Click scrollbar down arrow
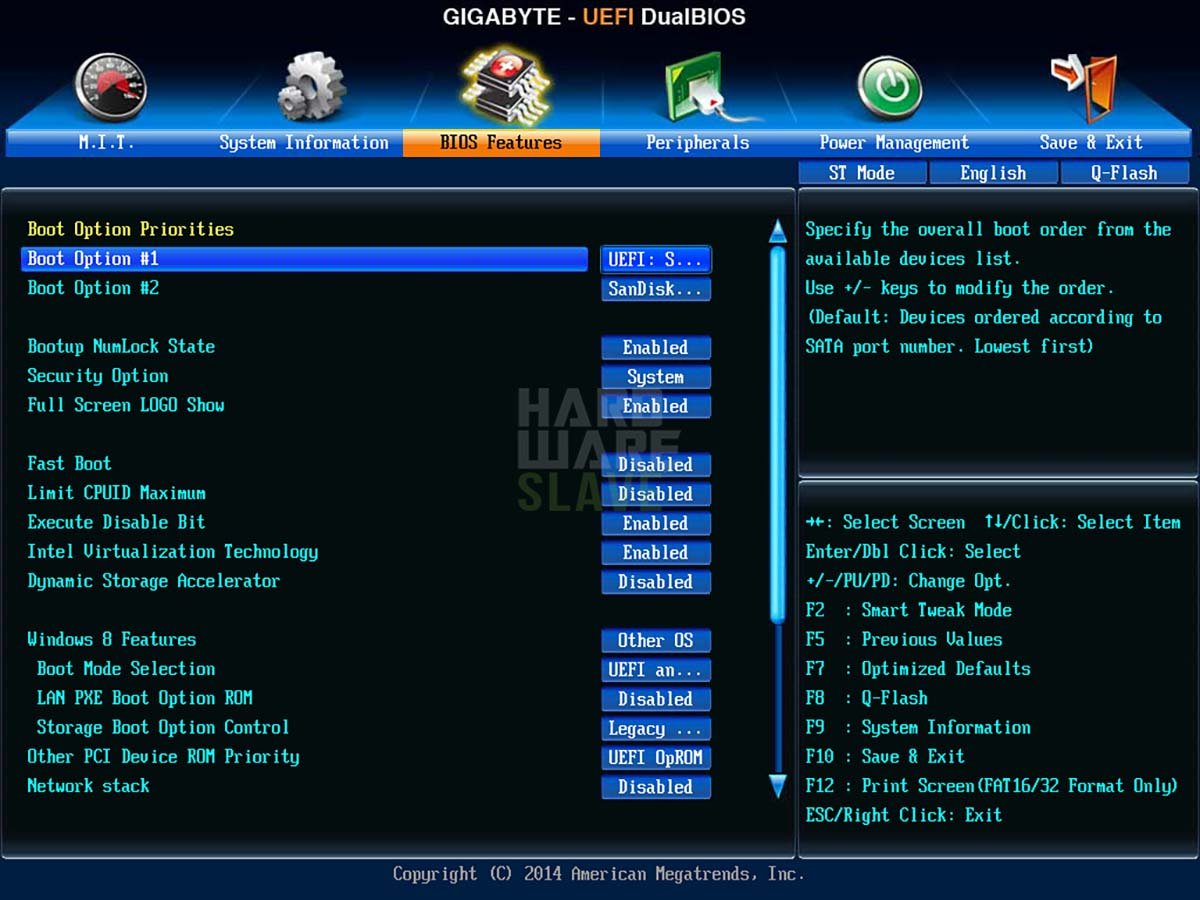The image size is (1200, 900). coord(778,785)
